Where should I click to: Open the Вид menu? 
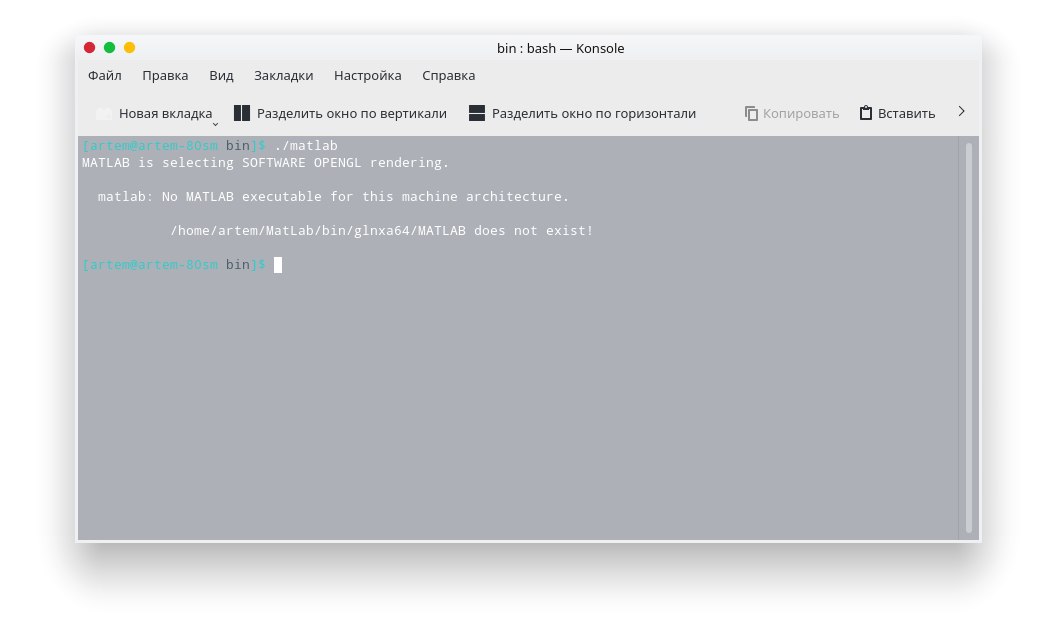click(221, 75)
